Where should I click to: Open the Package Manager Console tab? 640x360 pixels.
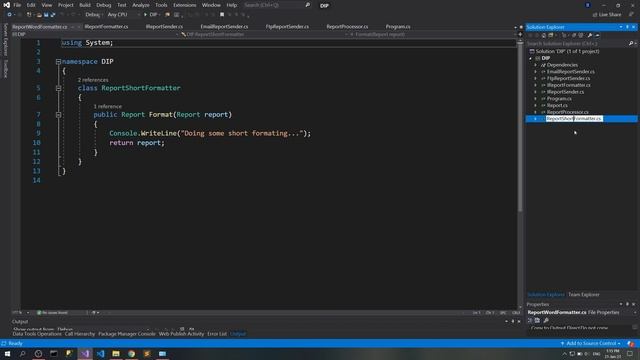127,334
